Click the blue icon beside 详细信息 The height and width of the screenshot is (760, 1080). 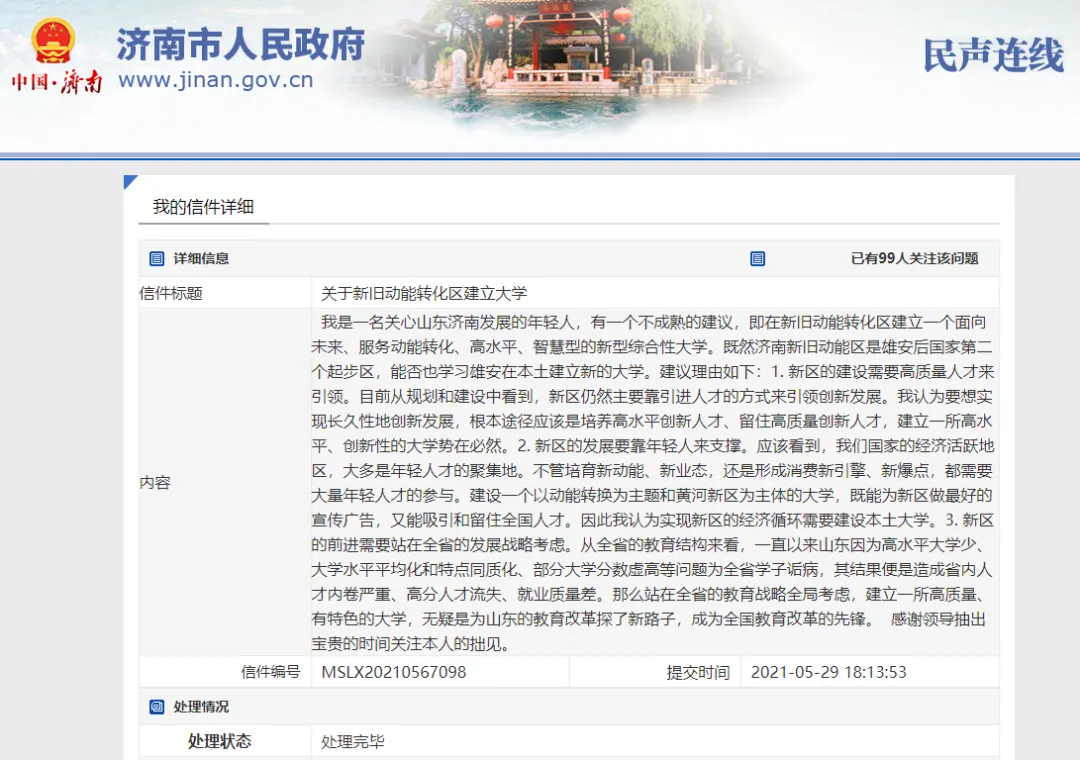(x=156, y=258)
